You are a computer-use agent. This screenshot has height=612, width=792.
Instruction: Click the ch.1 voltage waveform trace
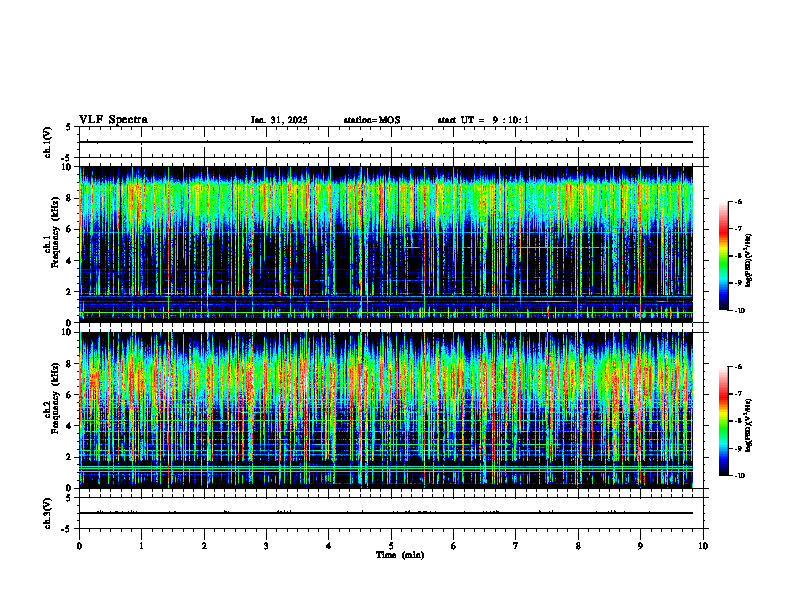coord(386,142)
